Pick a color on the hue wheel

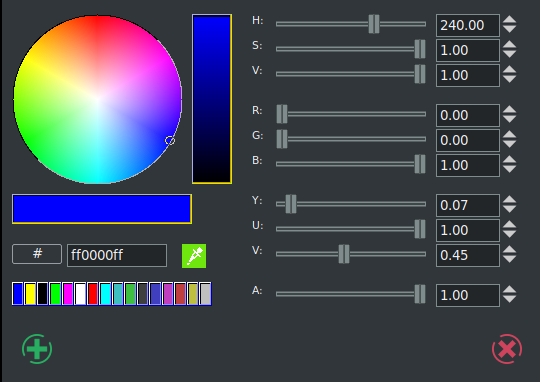tap(97, 99)
